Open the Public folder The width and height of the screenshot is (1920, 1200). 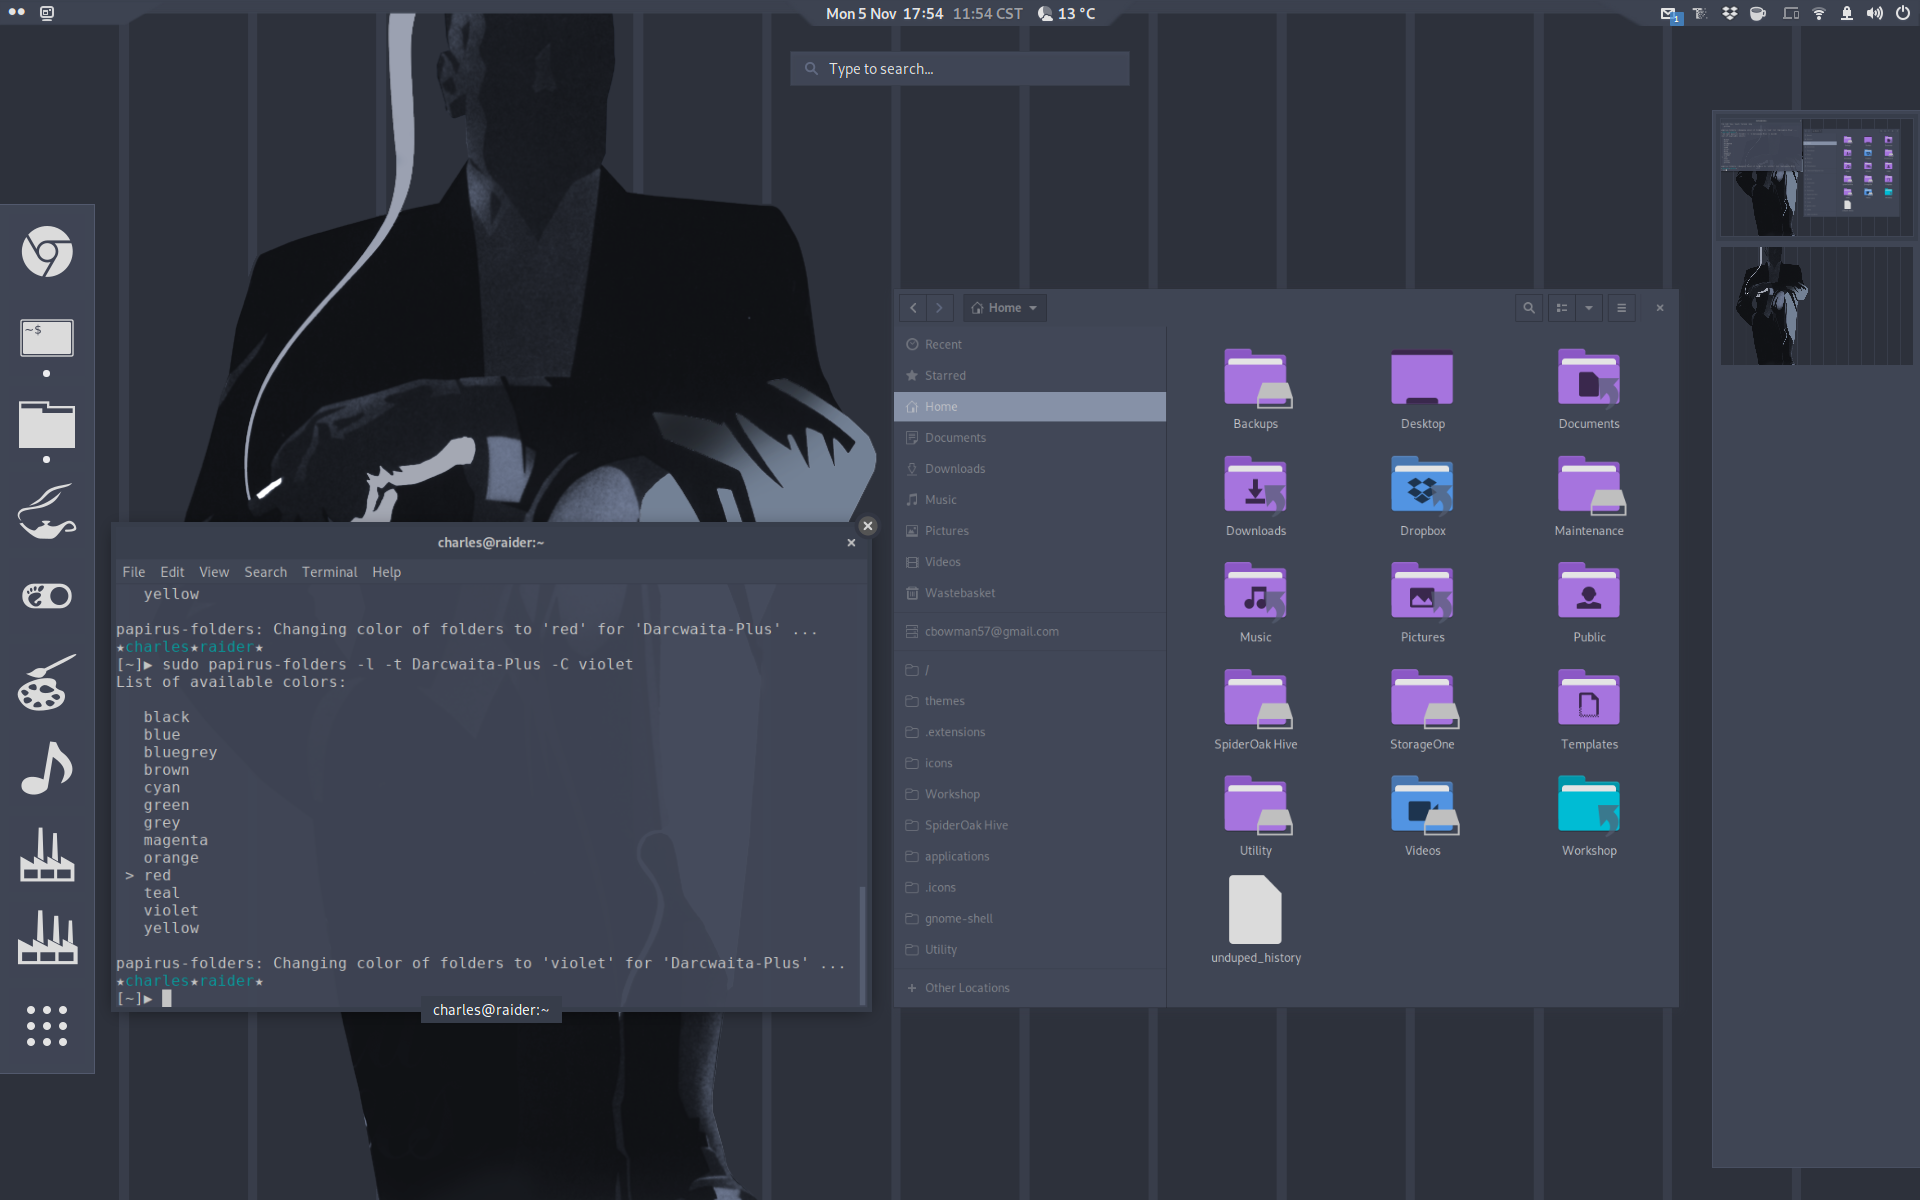(1589, 602)
